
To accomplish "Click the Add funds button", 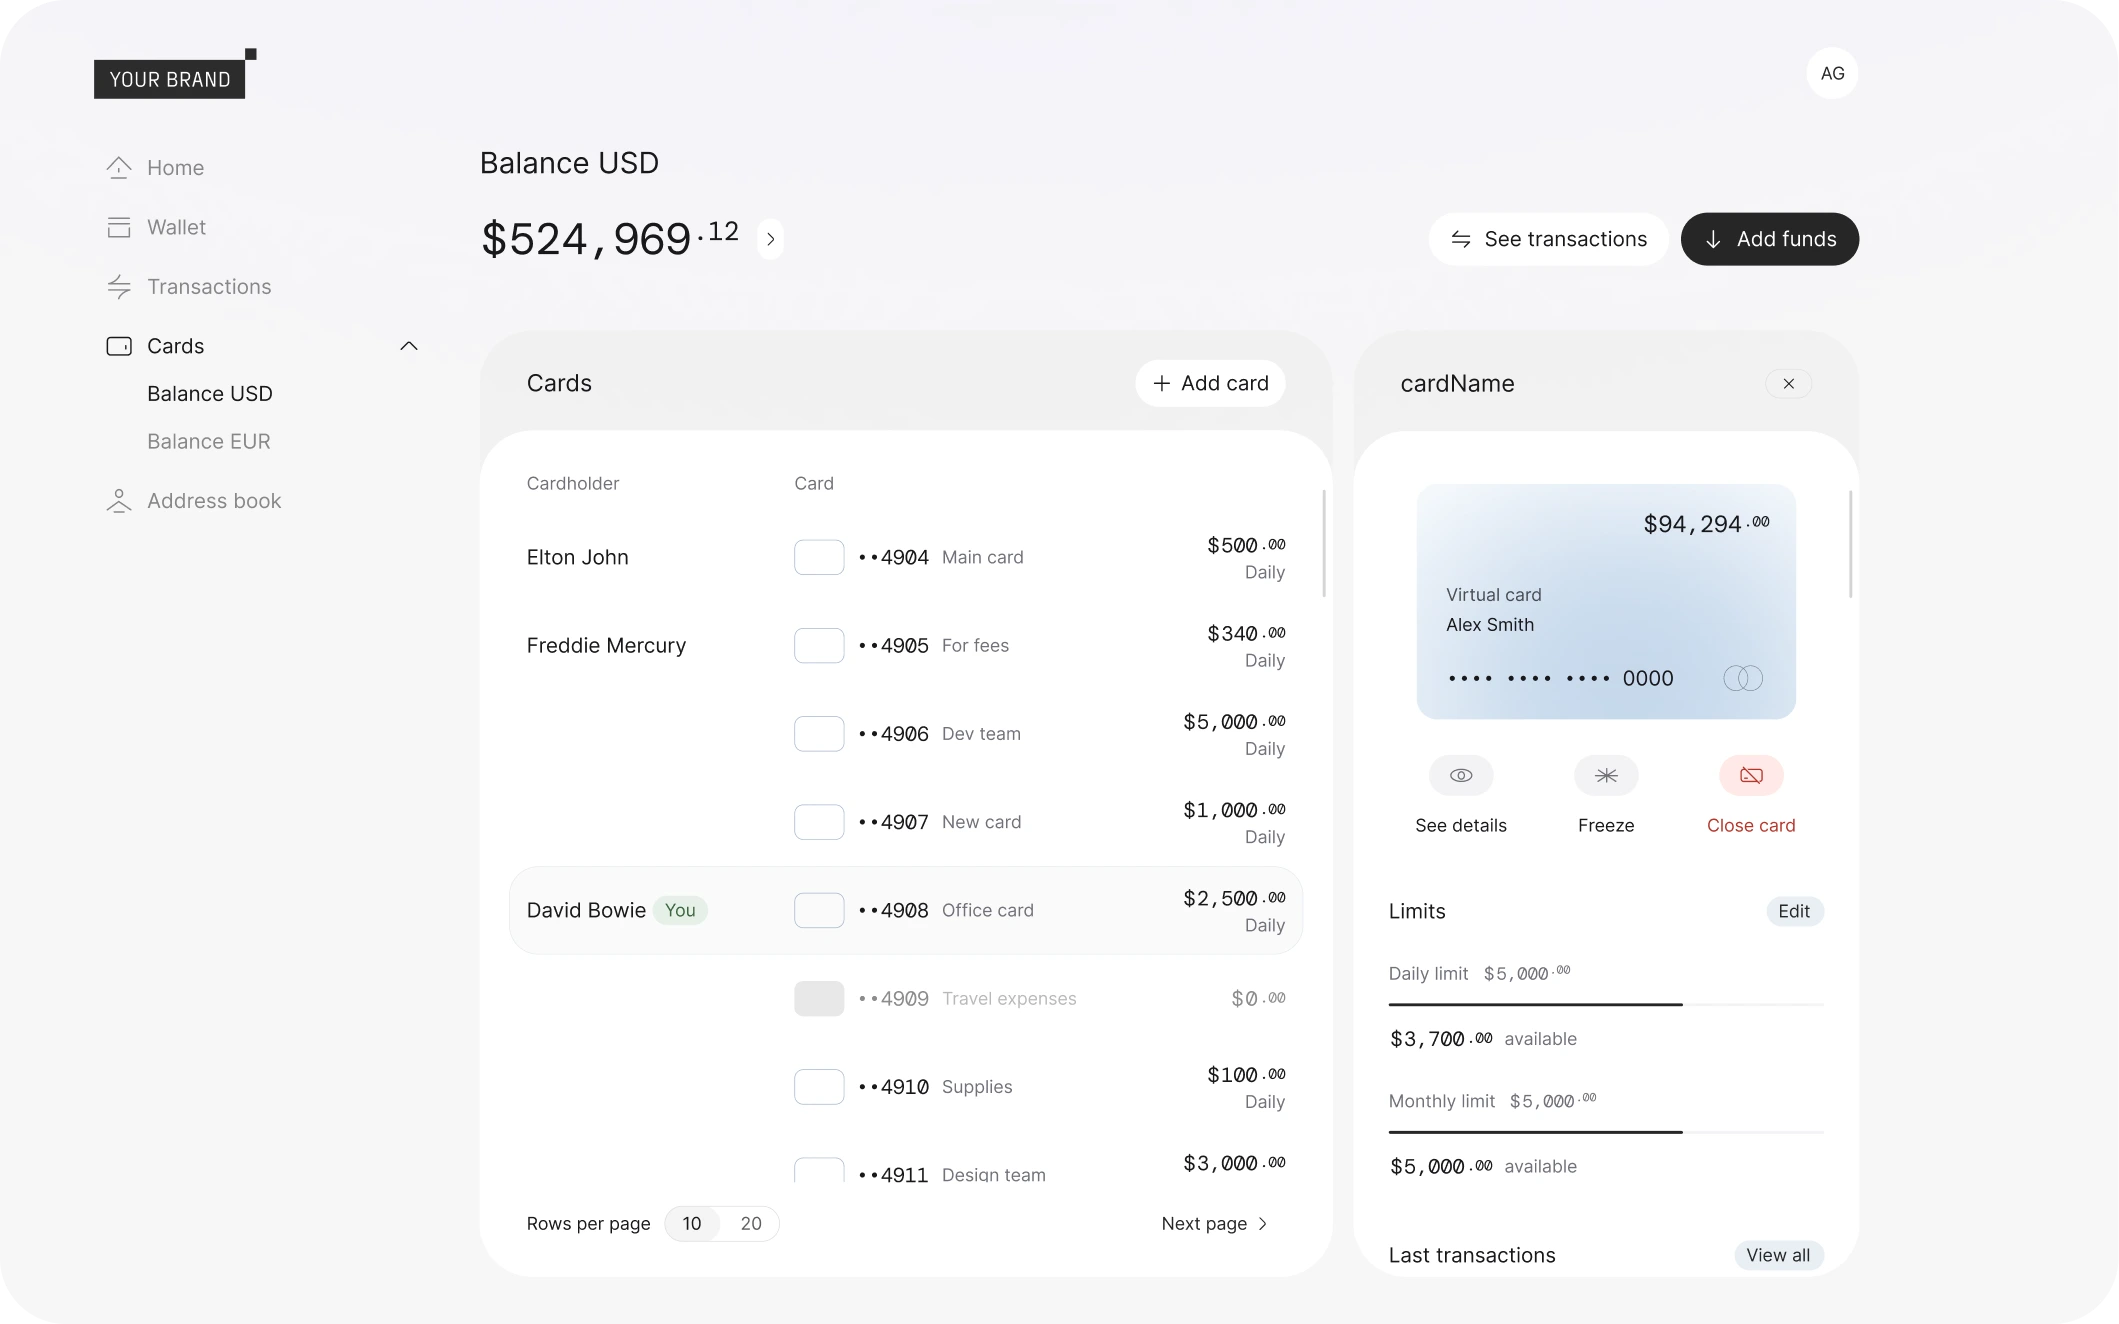I will 1769,239.
